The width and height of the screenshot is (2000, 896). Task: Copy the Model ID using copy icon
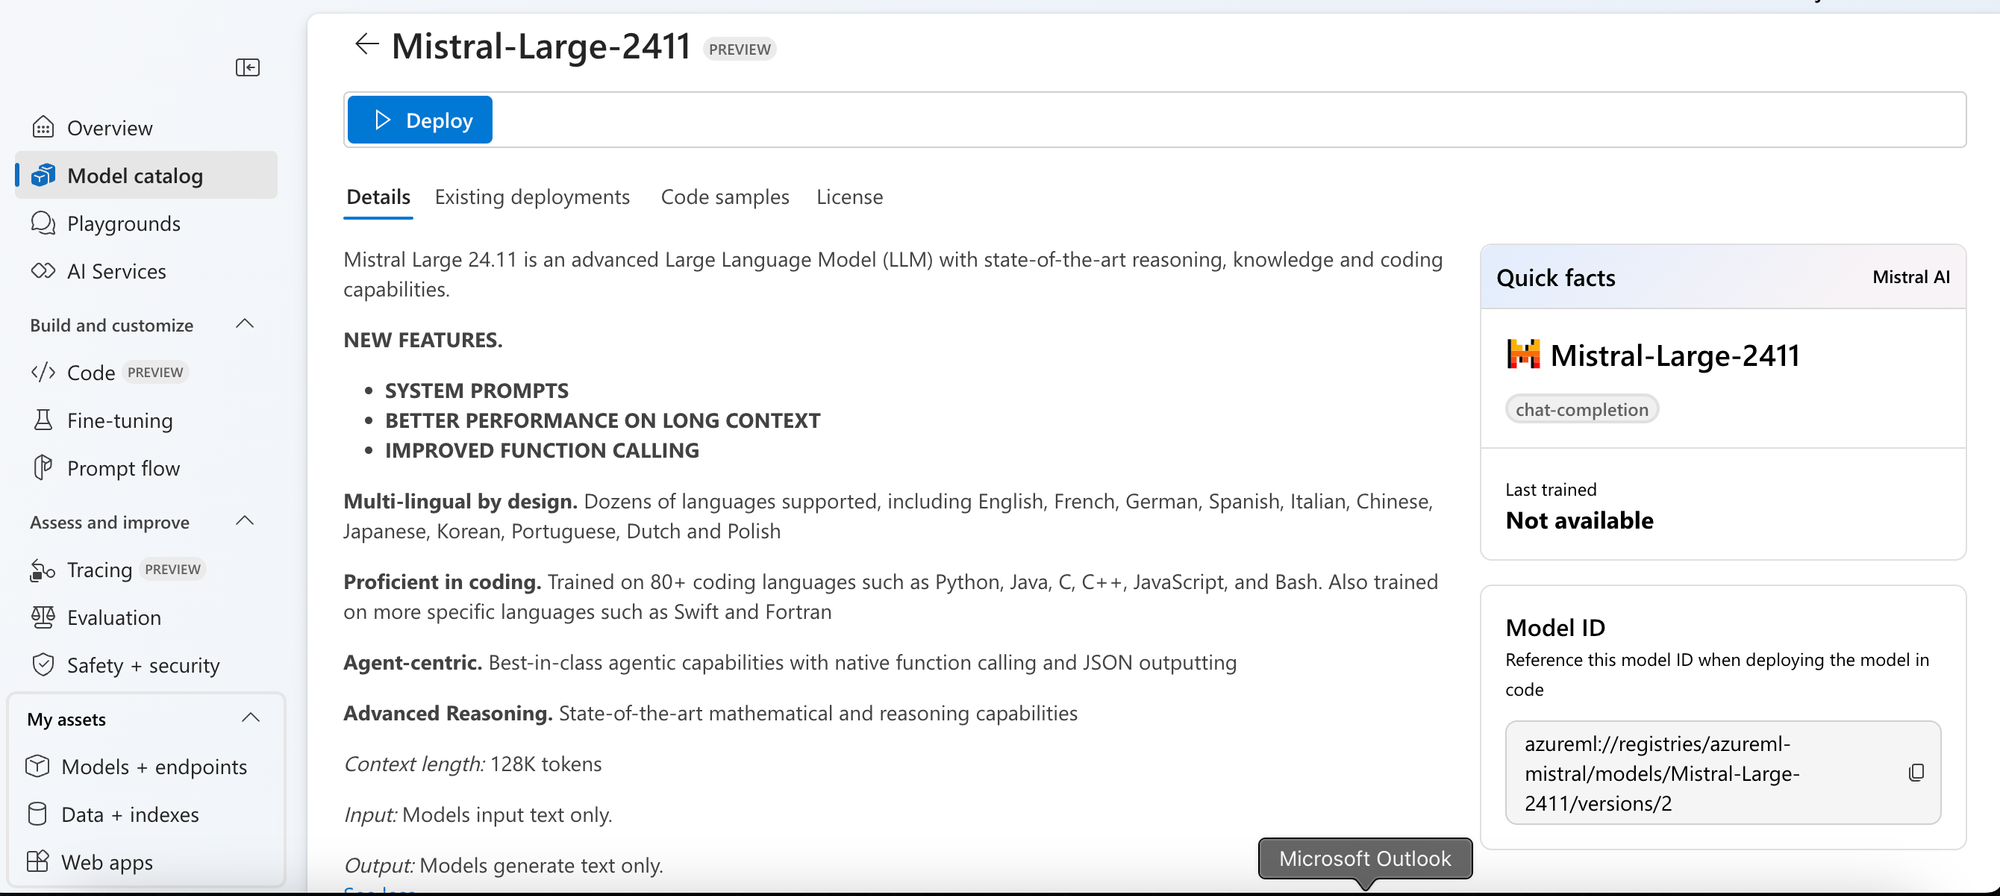pyautogui.click(x=1916, y=773)
